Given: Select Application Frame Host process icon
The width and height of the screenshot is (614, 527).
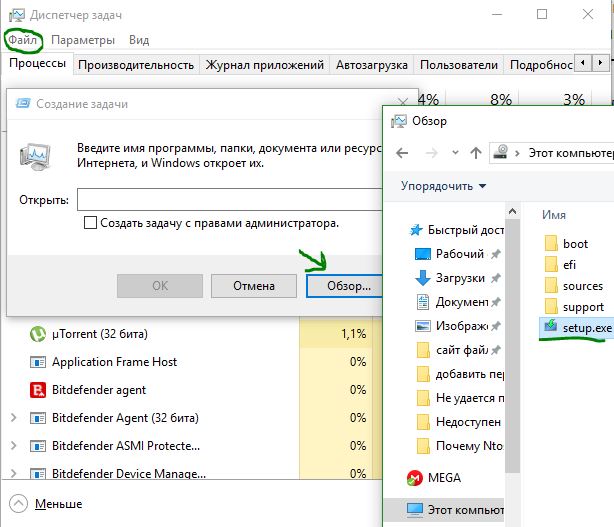Looking at the screenshot, I should (38, 362).
